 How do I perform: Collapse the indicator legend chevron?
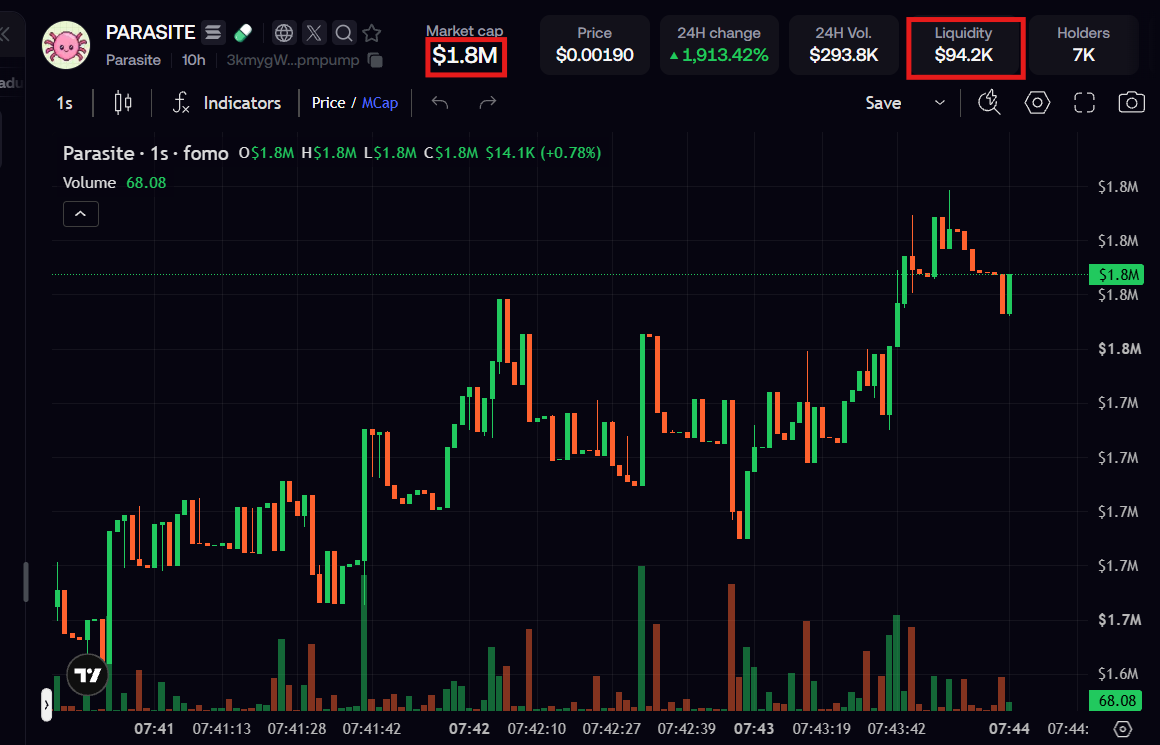tap(81, 214)
